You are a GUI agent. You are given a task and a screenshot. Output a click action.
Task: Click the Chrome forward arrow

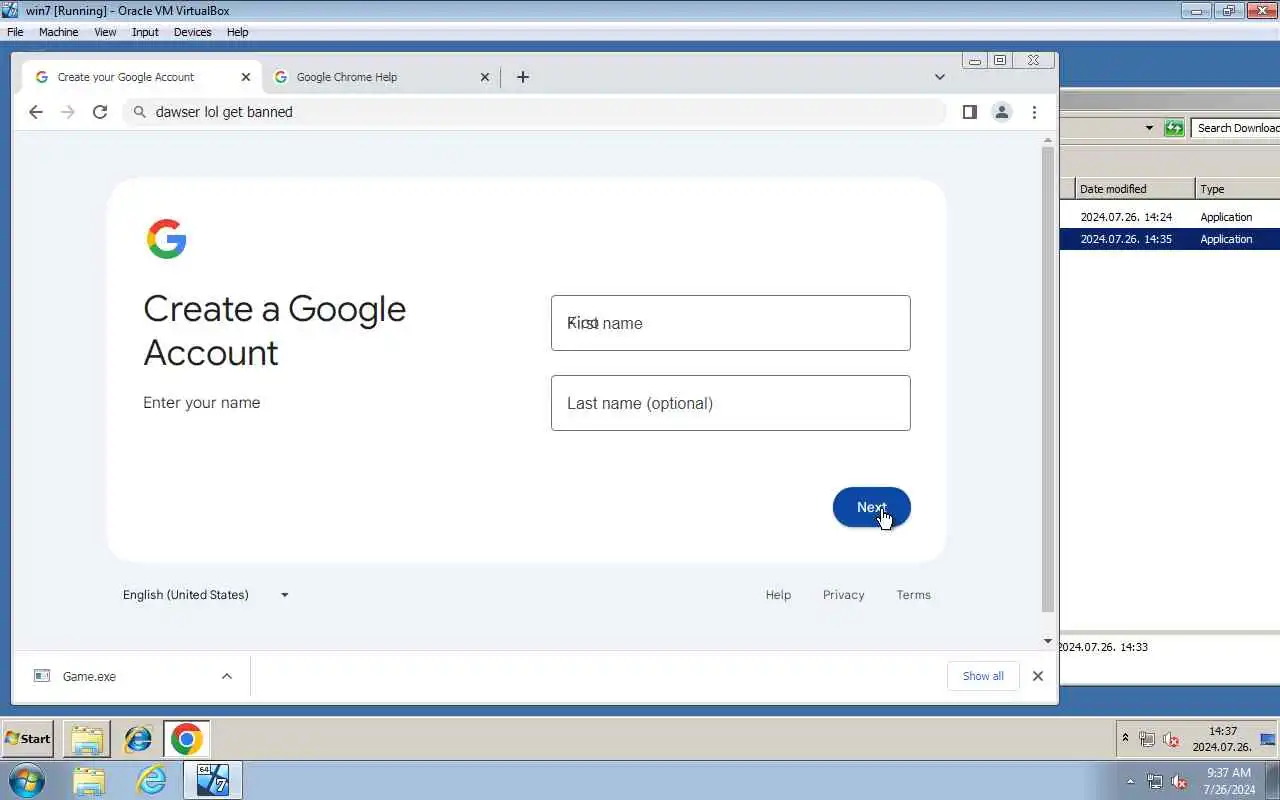click(68, 112)
